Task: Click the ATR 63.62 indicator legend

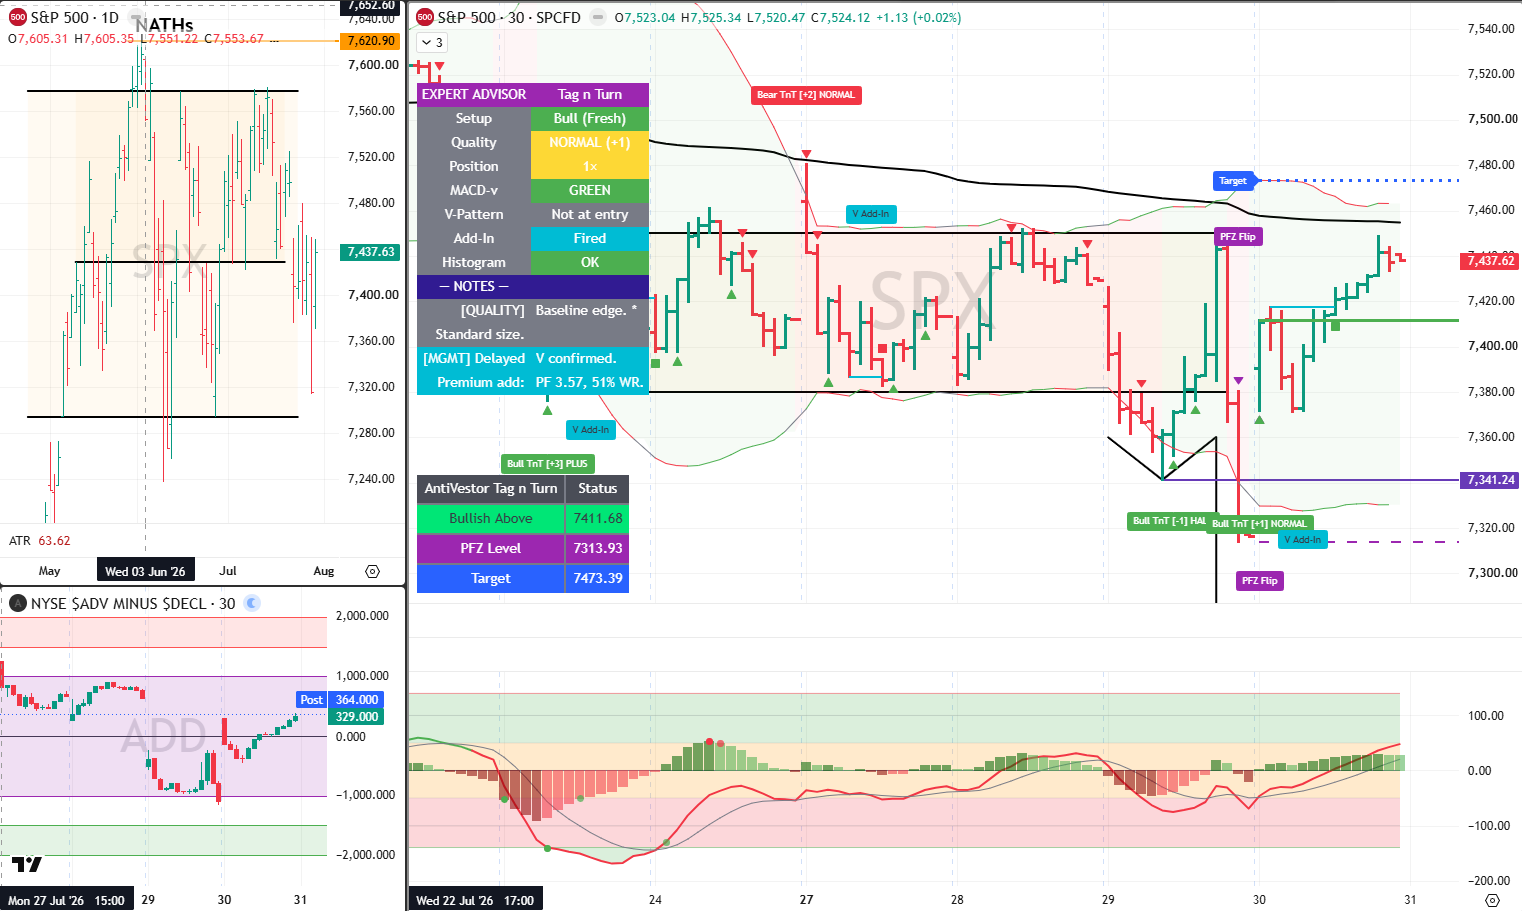Action: click(x=40, y=541)
